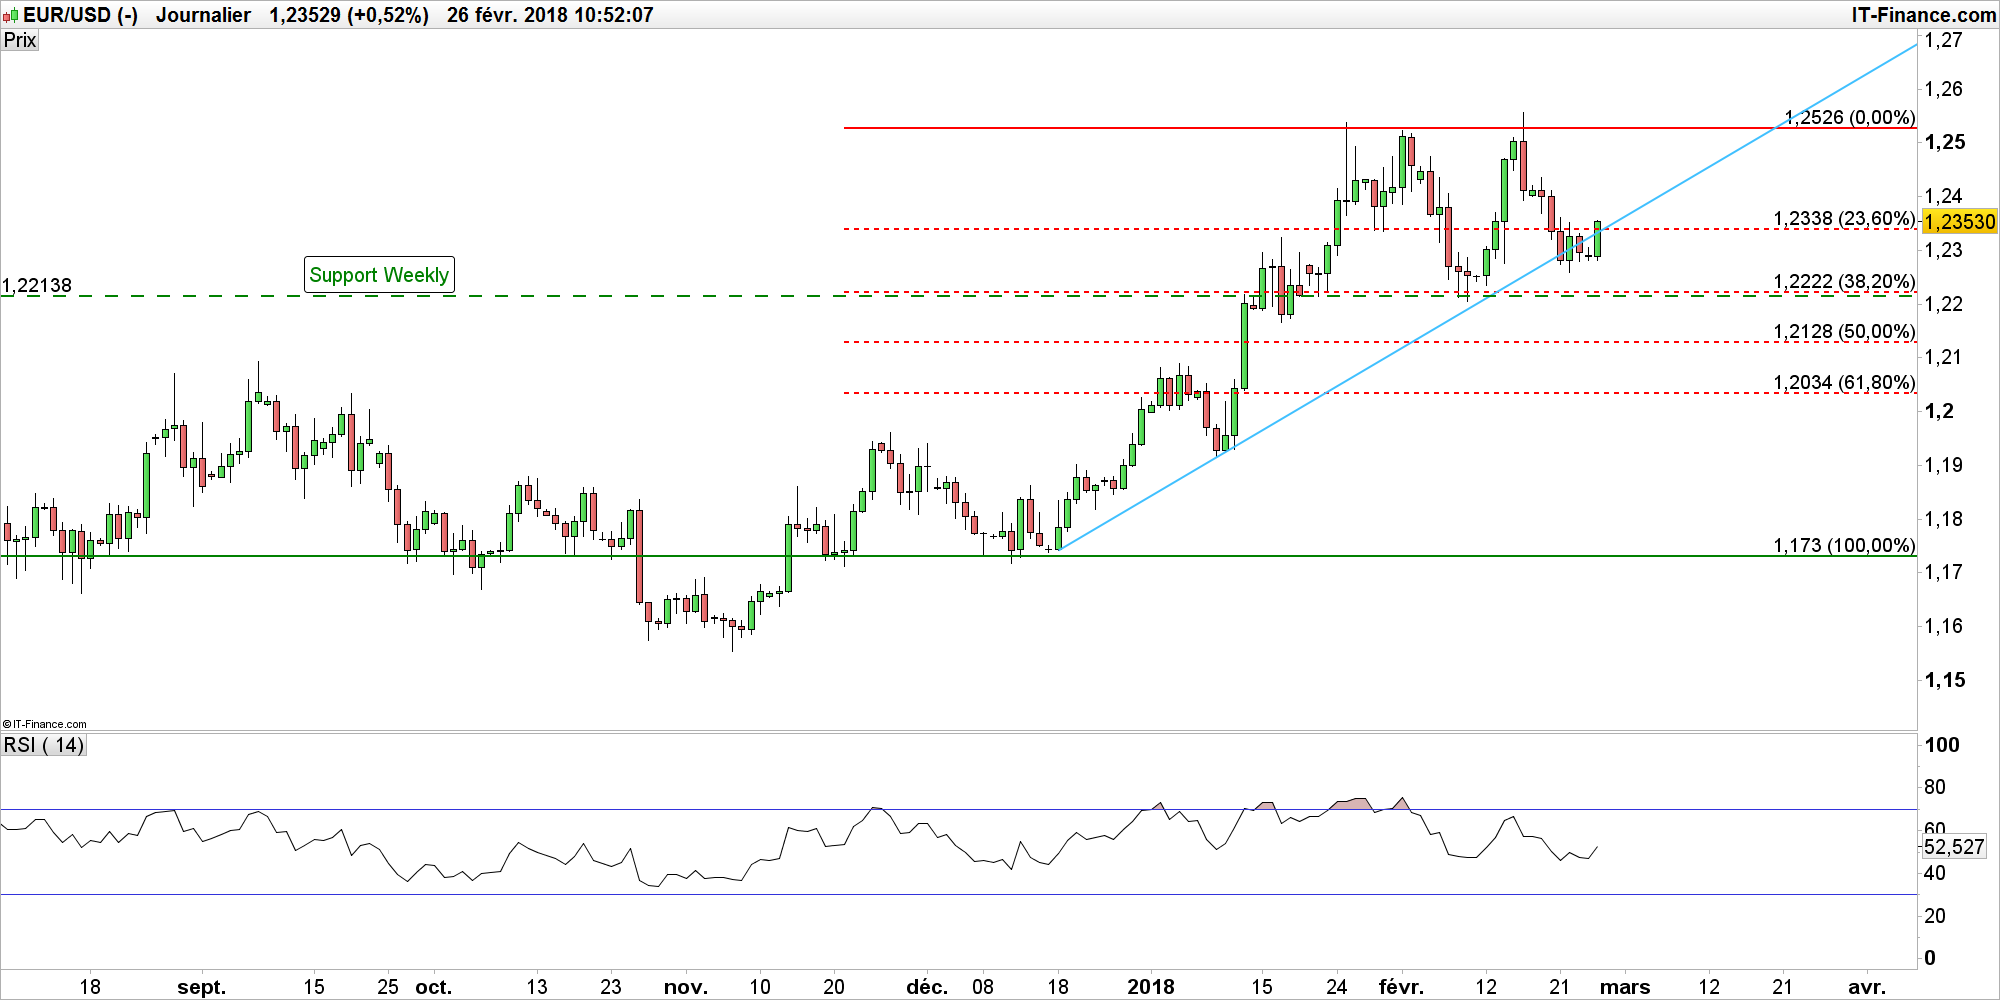
Task: Click the 1,15 price axis label
Action: (x=1945, y=680)
